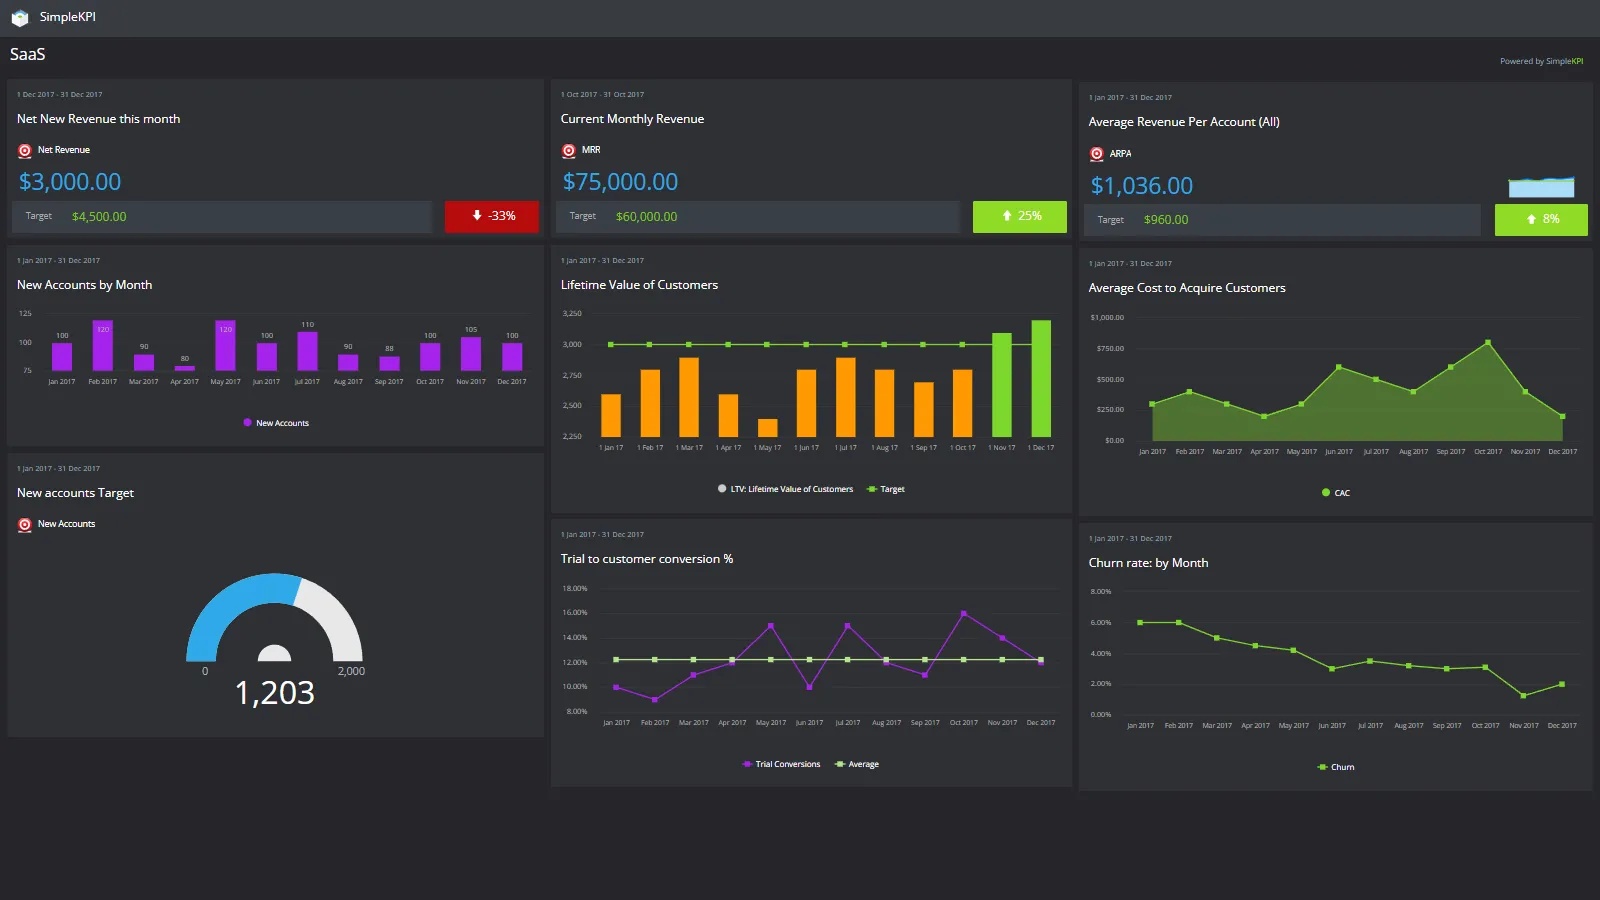Hide the Trial Conversions series via legend

(x=780, y=763)
